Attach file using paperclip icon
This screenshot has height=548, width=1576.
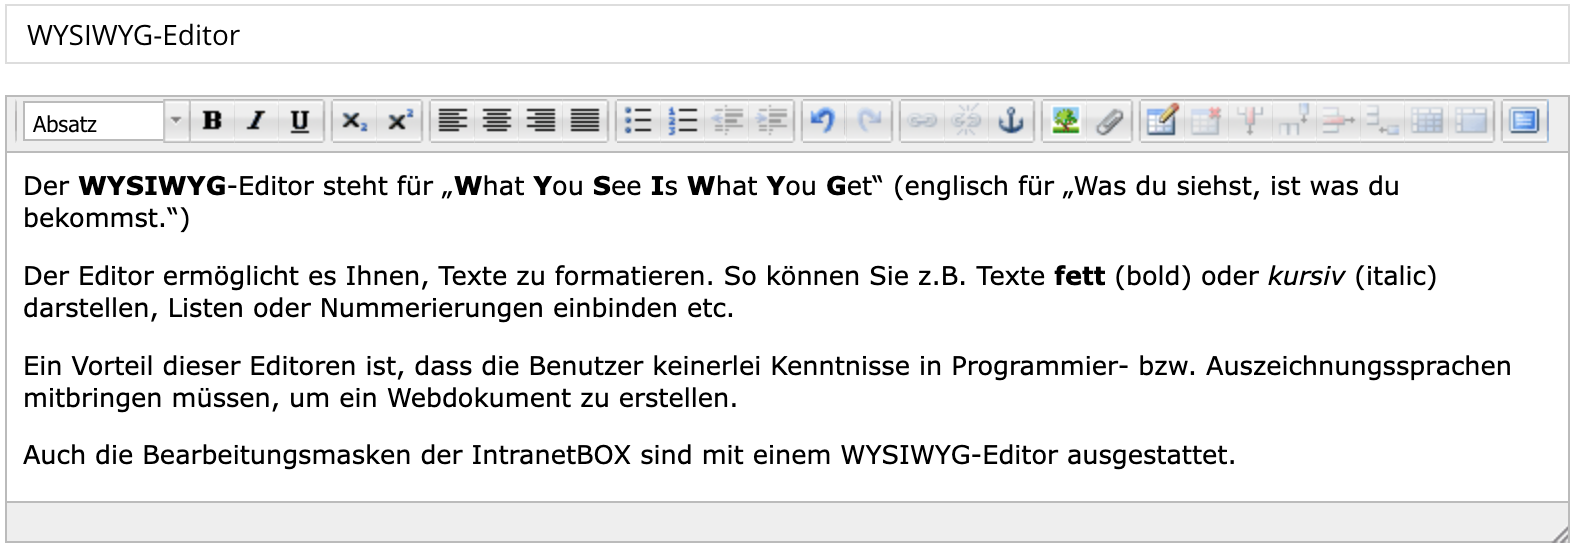[1109, 121]
